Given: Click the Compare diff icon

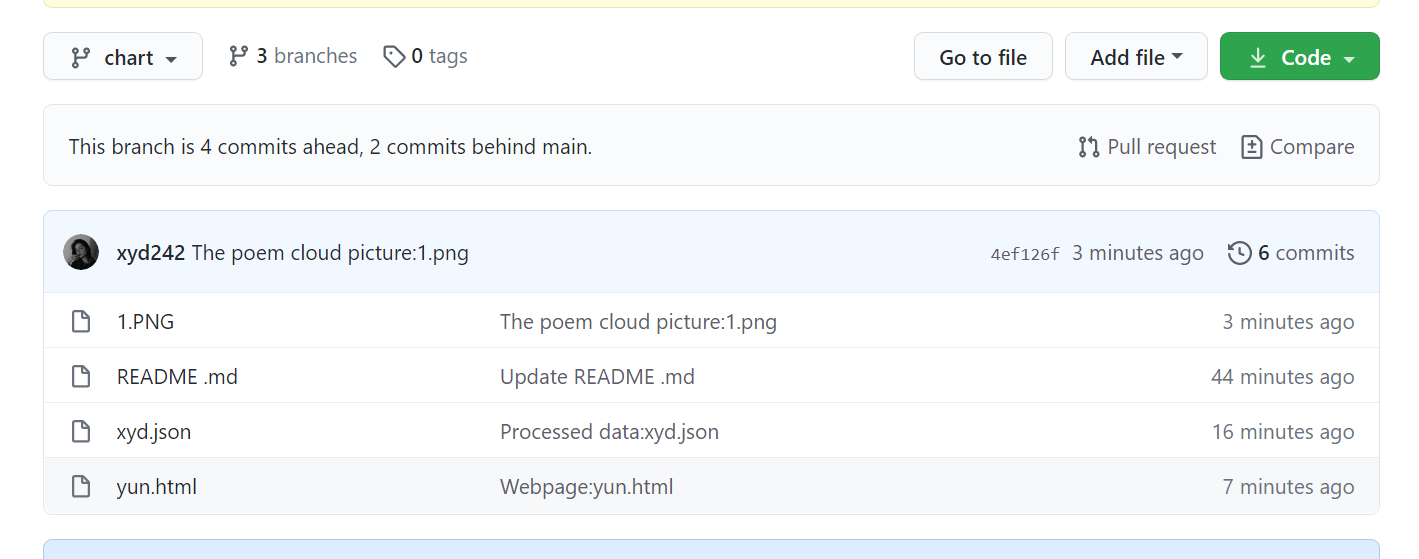Looking at the screenshot, I should tap(1251, 147).
